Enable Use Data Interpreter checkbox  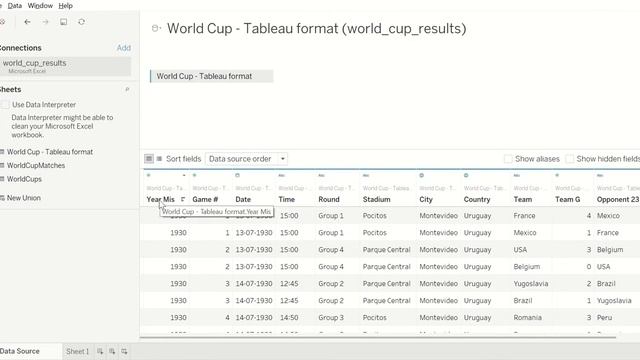point(5,104)
